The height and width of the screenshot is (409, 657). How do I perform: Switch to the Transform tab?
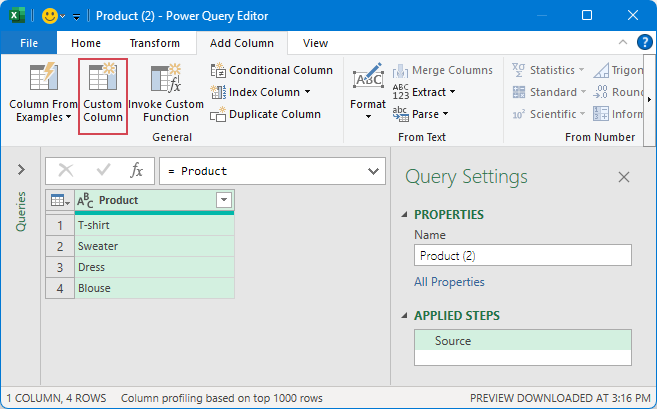(x=155, y=43)
